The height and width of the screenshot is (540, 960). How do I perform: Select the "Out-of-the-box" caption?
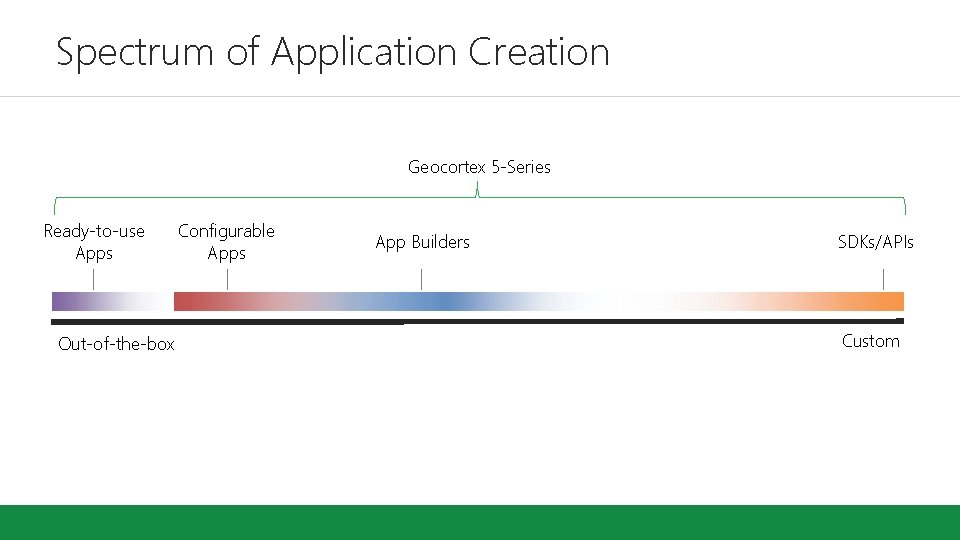[x=116, y=344]
